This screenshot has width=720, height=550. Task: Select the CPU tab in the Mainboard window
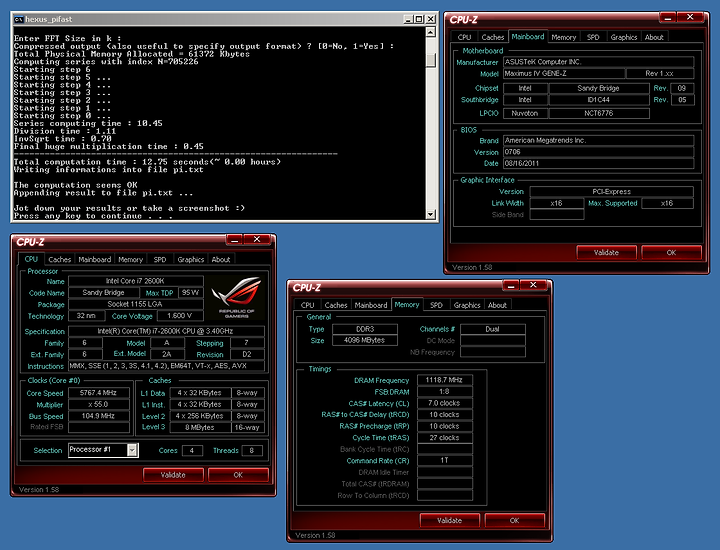(x=464, y=37)
